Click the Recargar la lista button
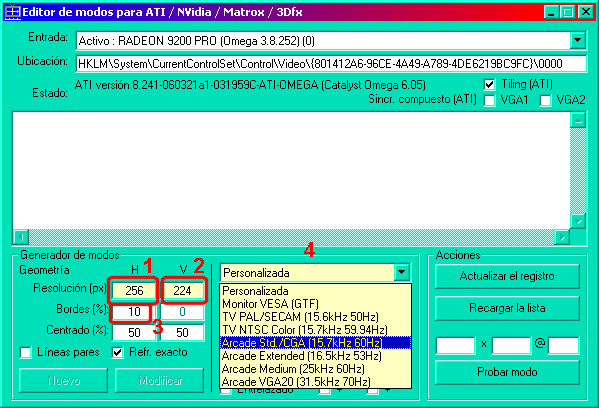 tap(507, 308)
